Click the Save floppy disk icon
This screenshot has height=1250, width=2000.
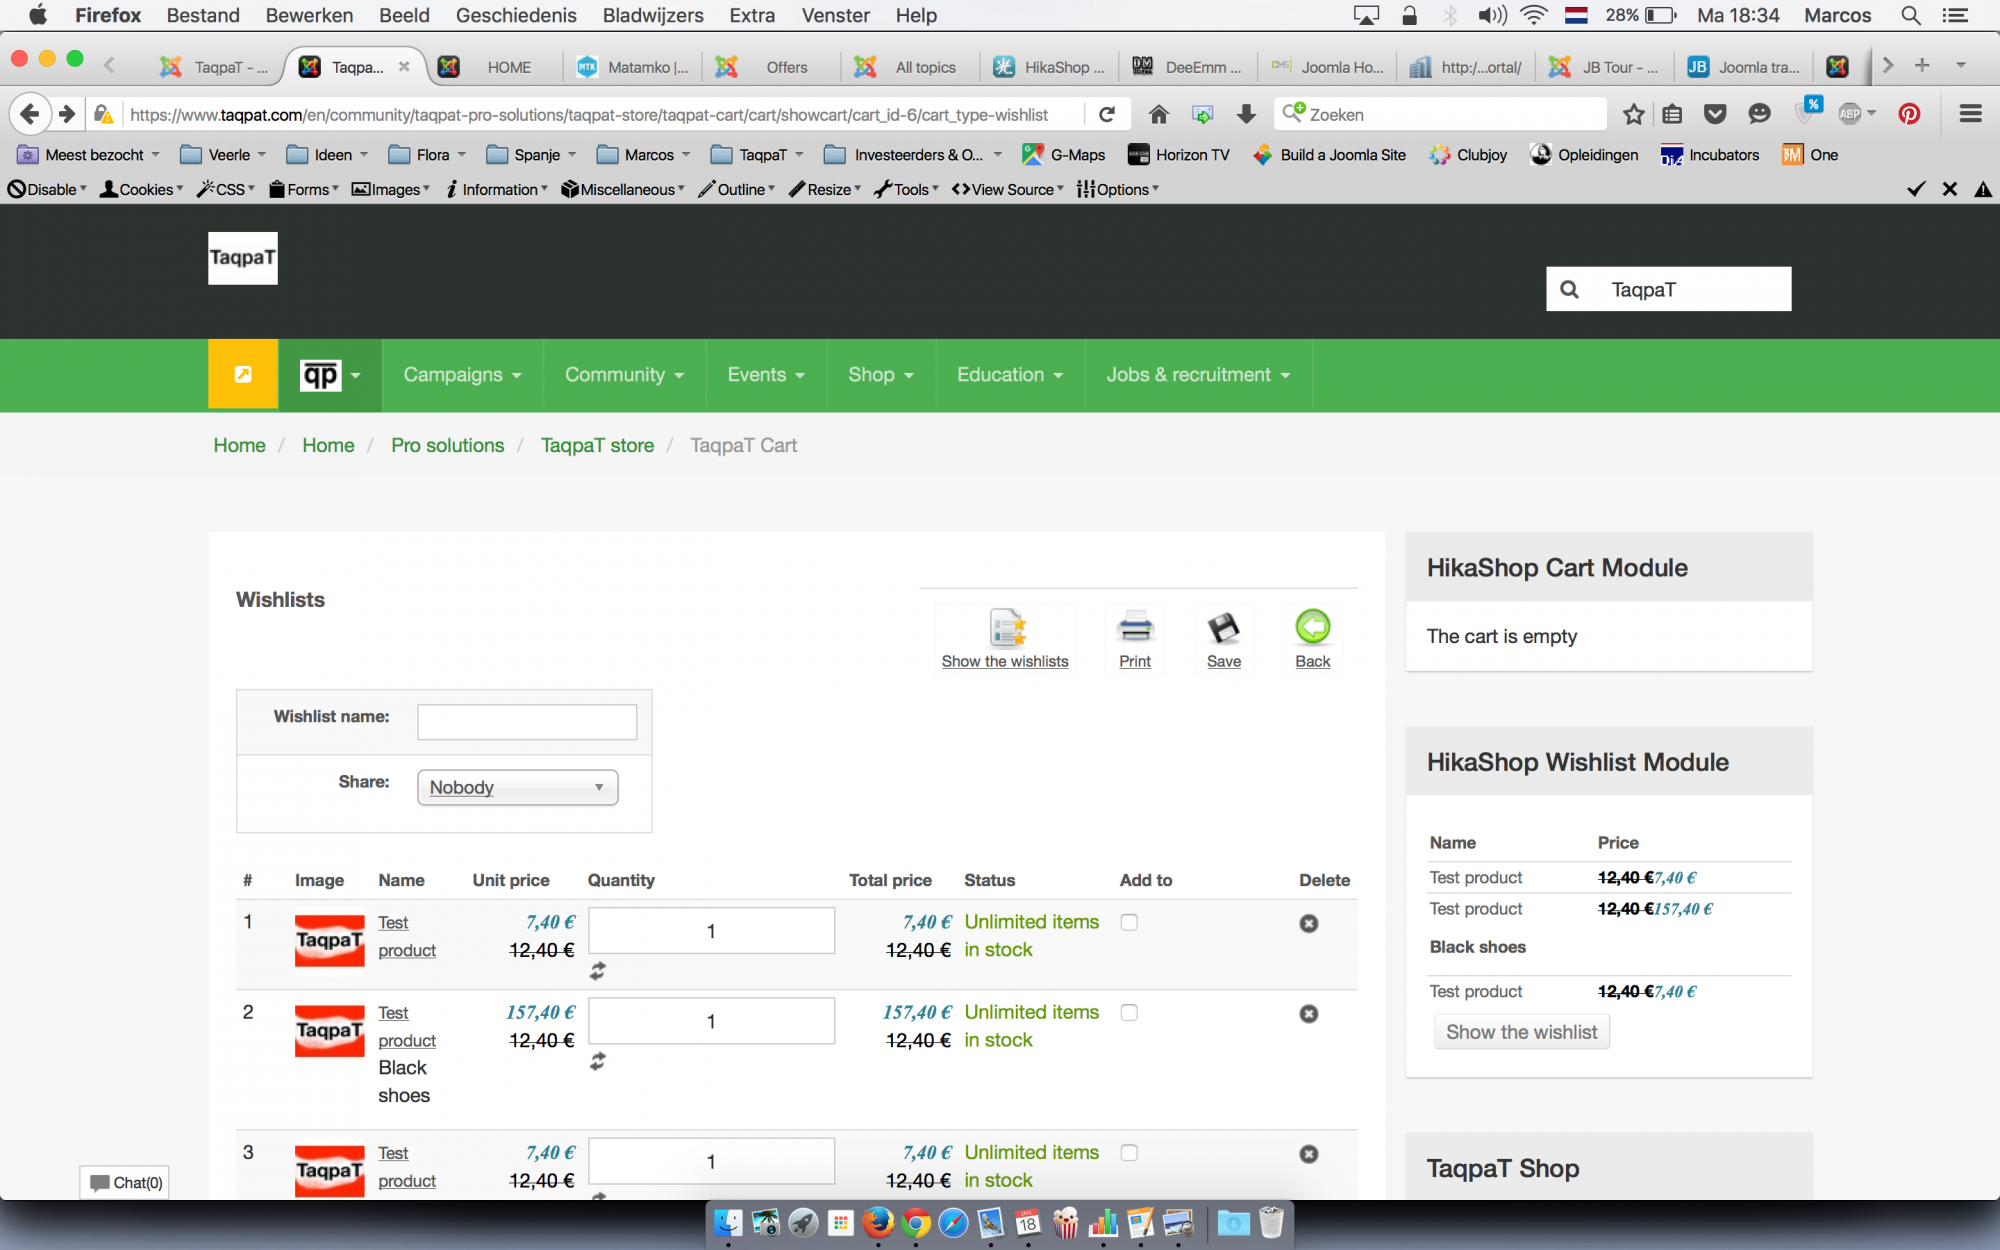(x=1222, y=629)
